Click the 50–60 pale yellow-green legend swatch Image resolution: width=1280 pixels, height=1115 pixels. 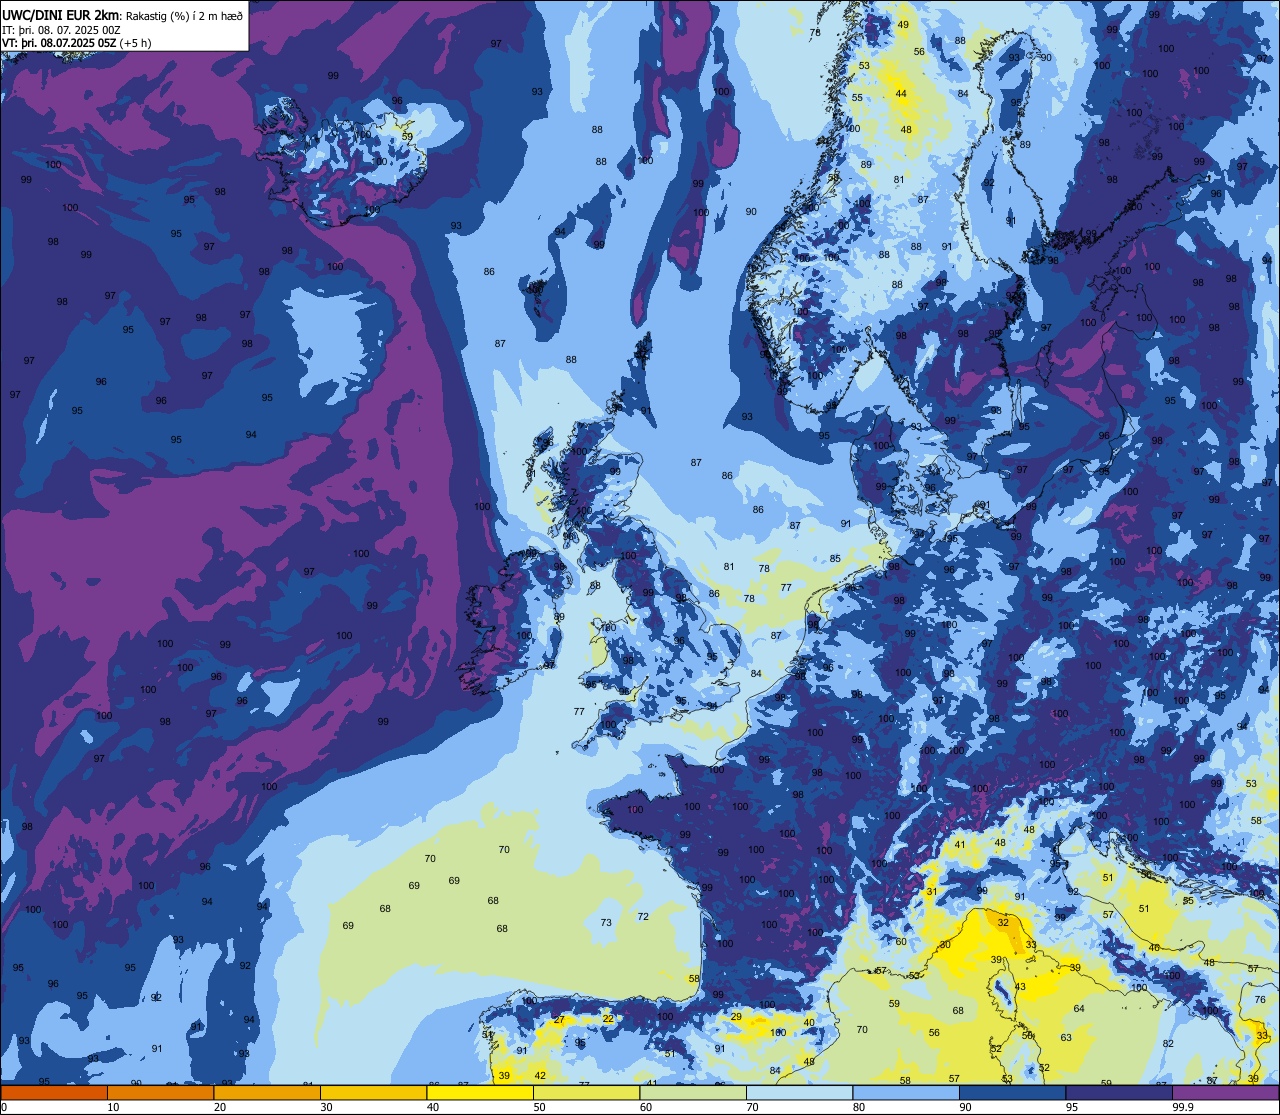tap(586, 1093)
